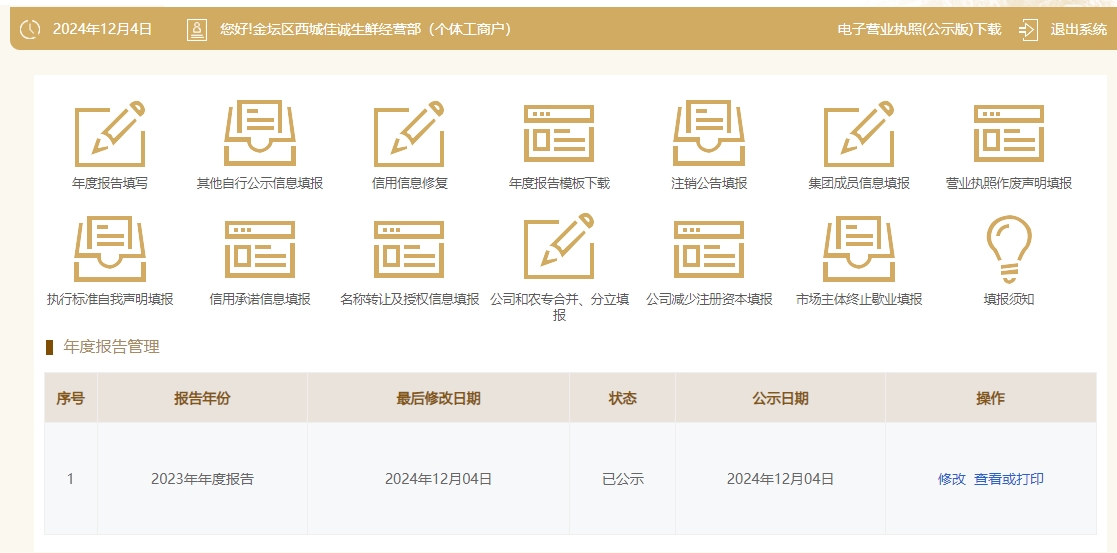The width and height of the screenshot is (1117, 553).
Task: Select the 2023年度报告 table cell
Action: coord(202,479)
